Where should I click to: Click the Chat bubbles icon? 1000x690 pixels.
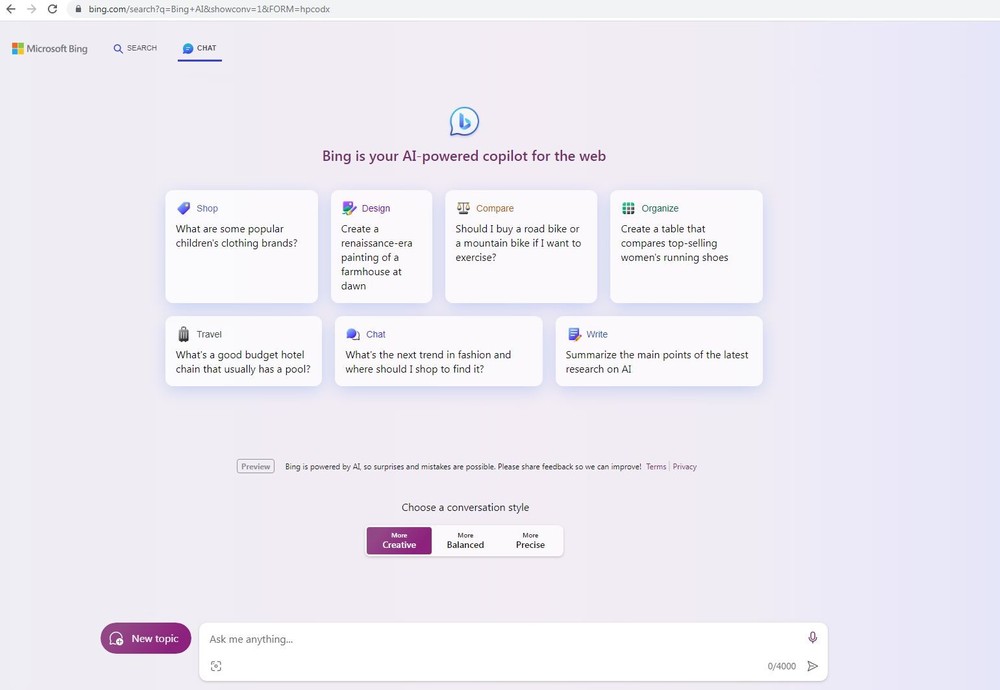(x=353, y=334)
